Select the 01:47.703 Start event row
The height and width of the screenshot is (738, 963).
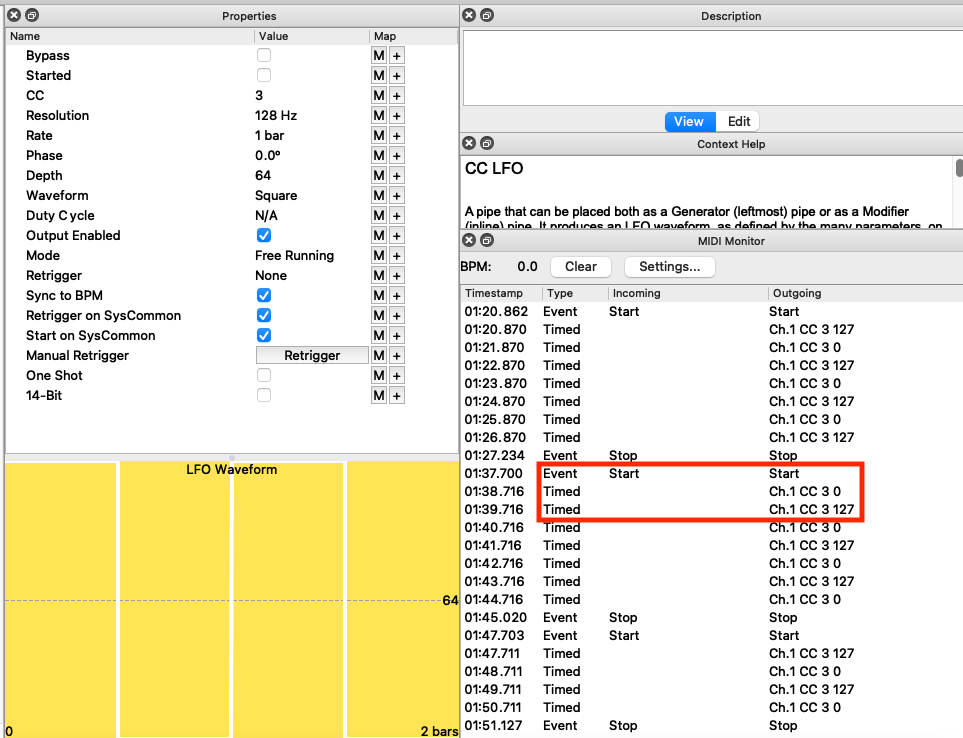click(711, 635)
